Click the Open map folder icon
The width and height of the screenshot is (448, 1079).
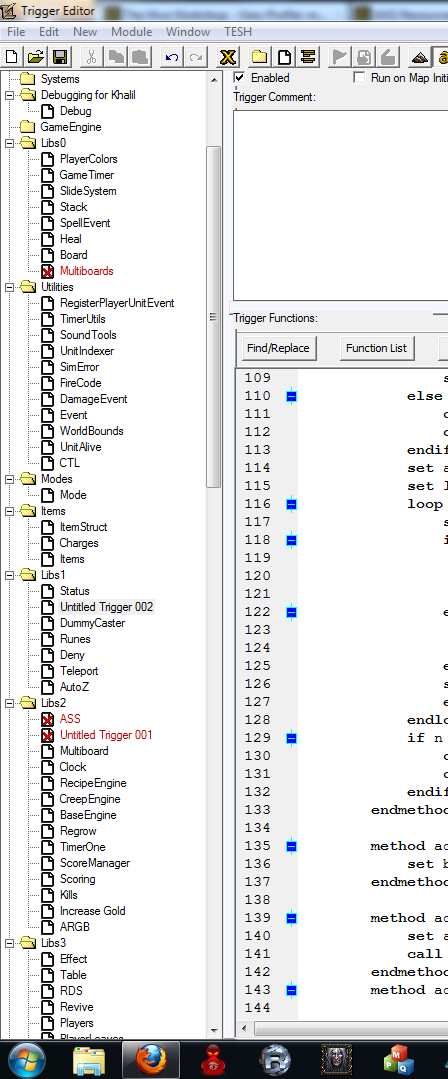tap(36, 56)
